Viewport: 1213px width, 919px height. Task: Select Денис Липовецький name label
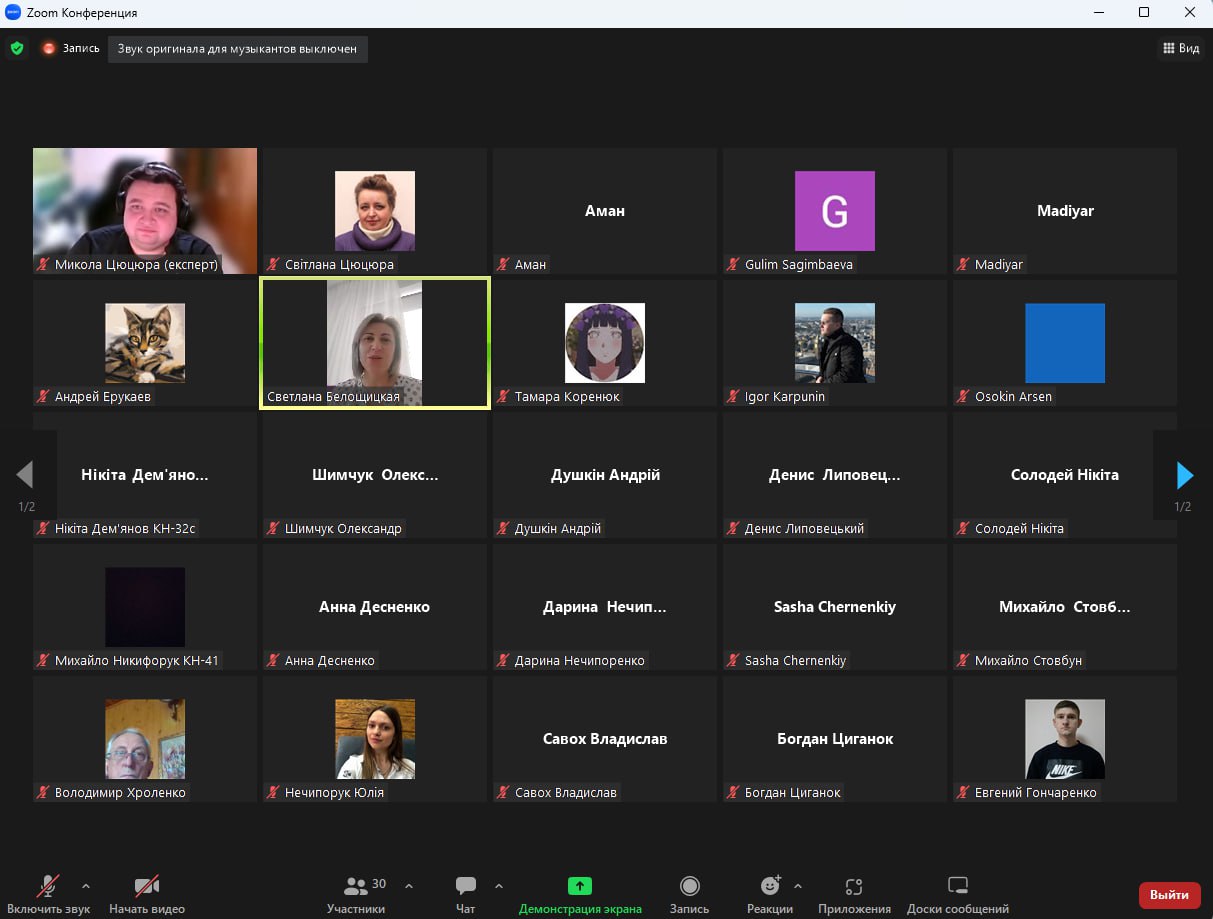804,529
